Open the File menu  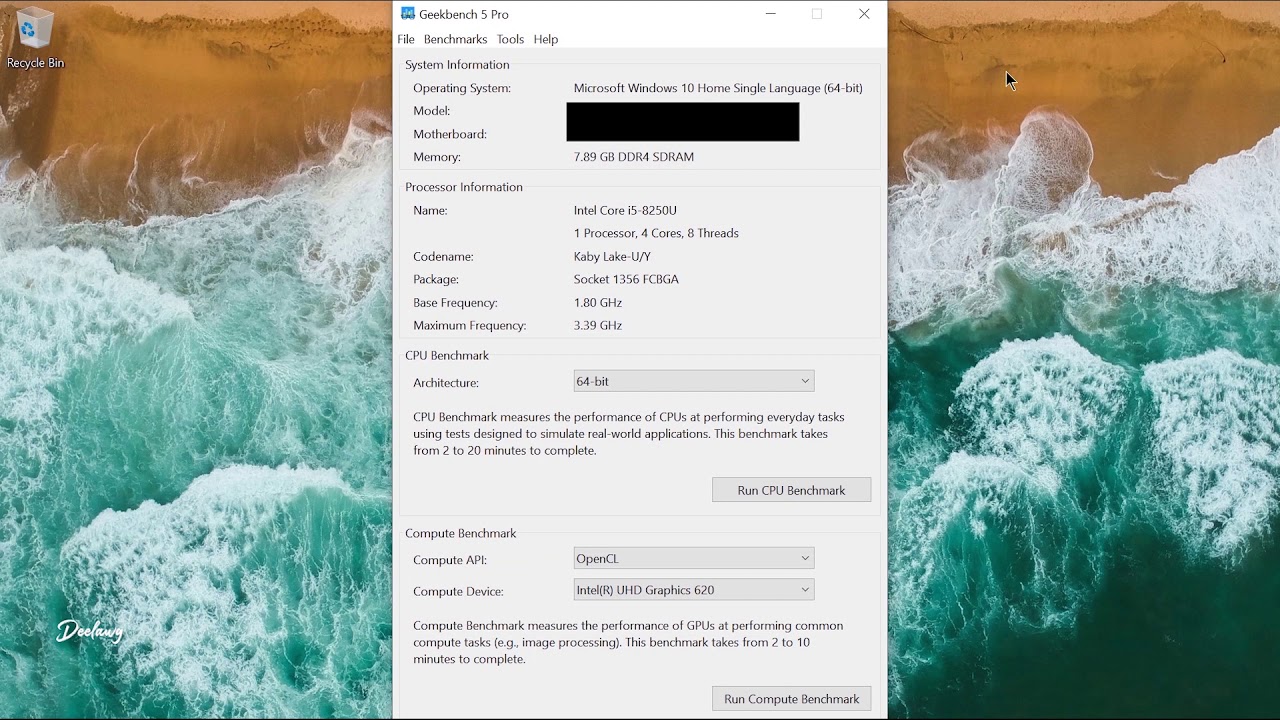pyautogui.click(x=406, y=39)
